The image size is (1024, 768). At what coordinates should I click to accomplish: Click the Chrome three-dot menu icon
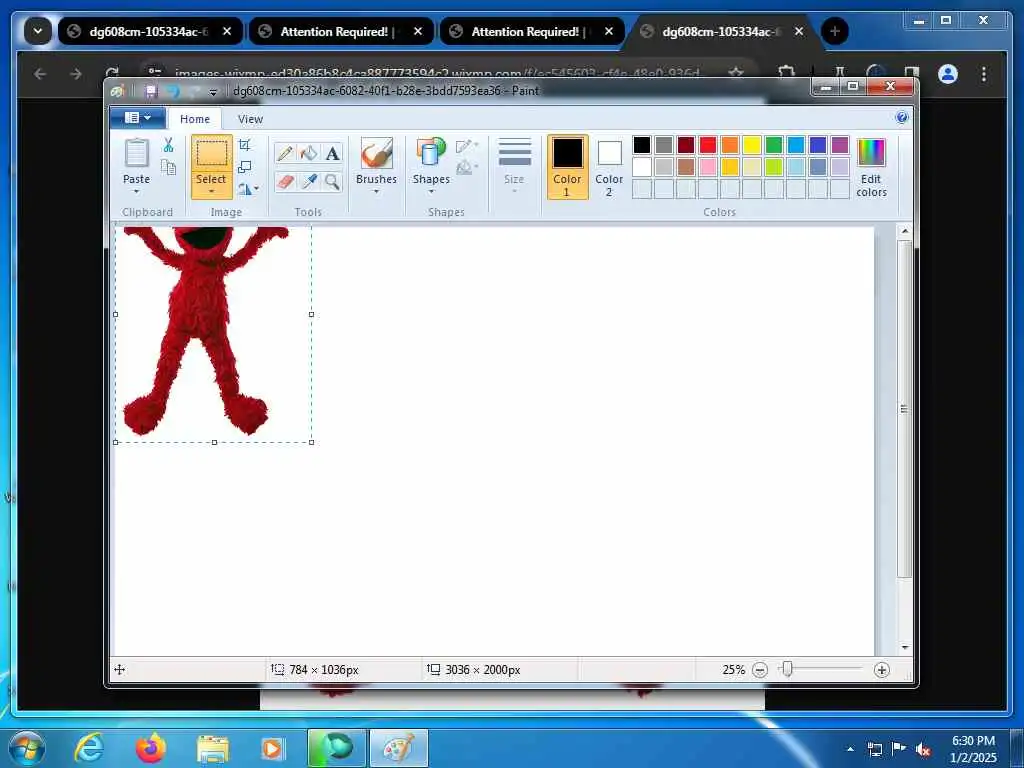pyautogui.click(x=984, y=74)
